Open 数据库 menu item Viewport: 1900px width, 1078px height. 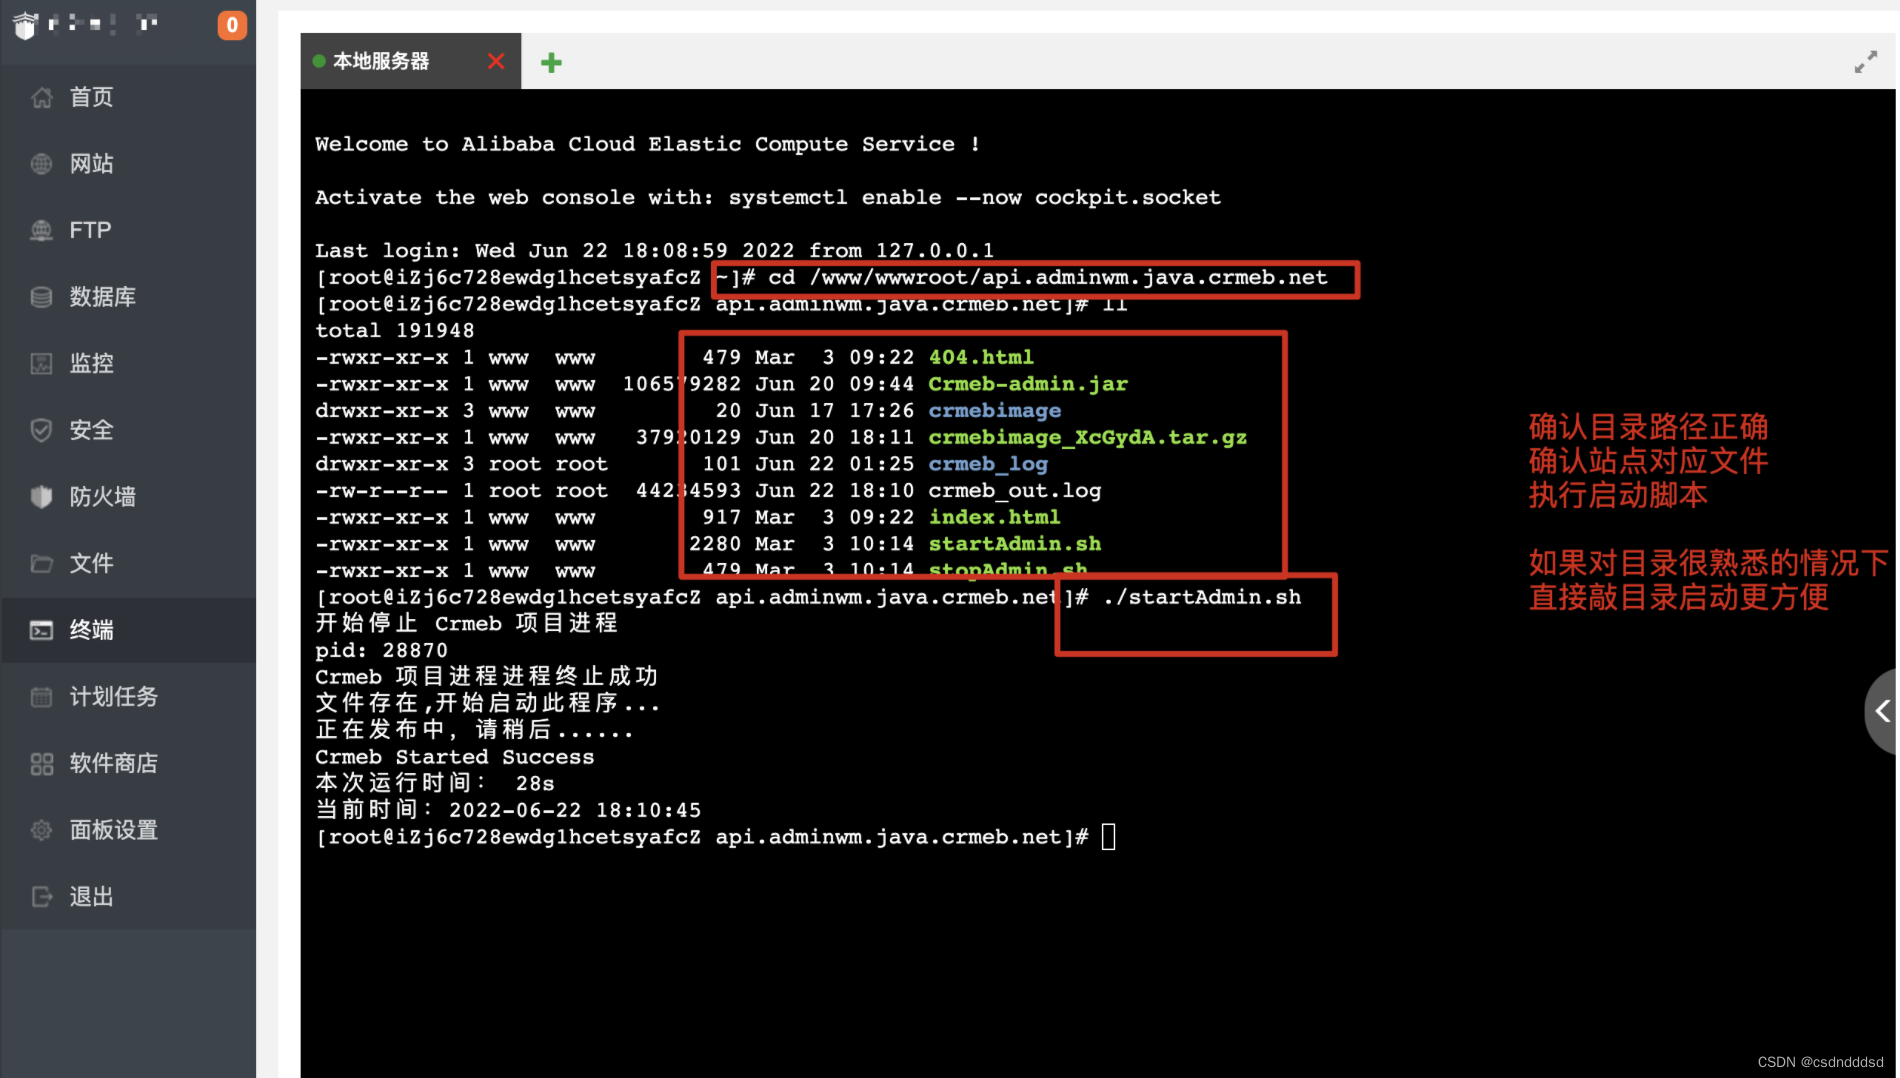128,297
